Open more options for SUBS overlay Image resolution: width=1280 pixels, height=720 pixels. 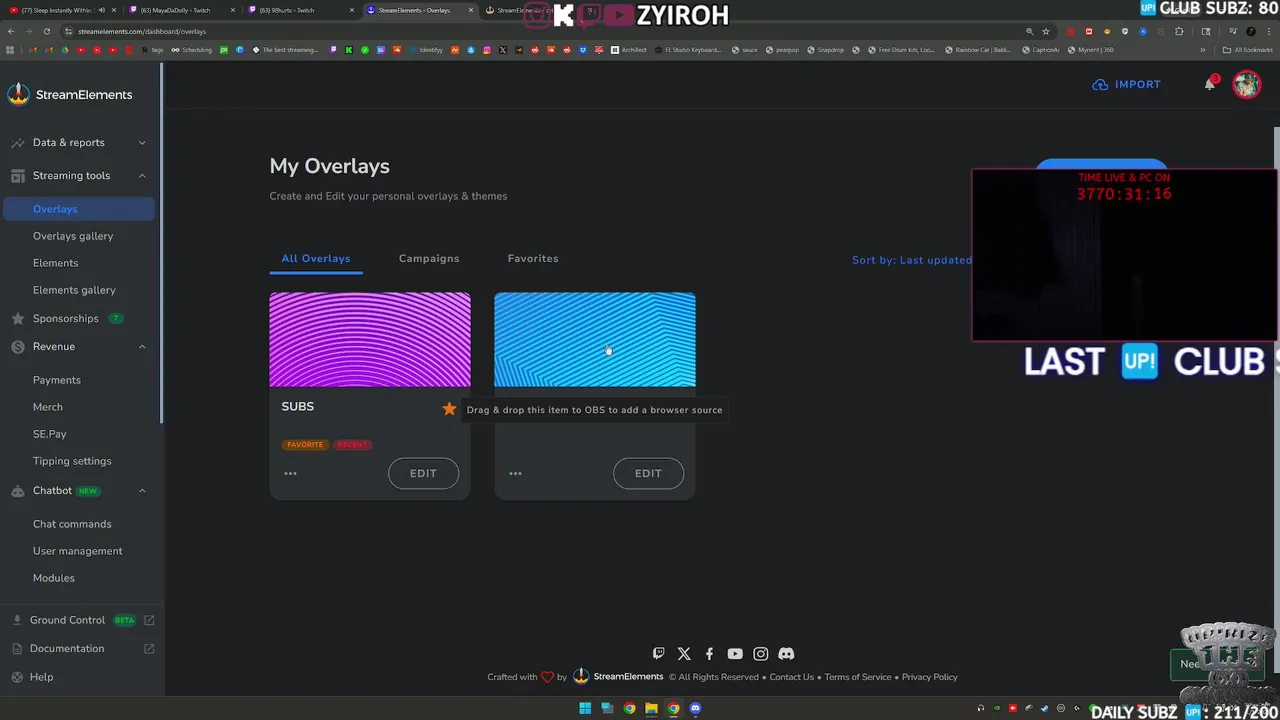click(290, 473)
